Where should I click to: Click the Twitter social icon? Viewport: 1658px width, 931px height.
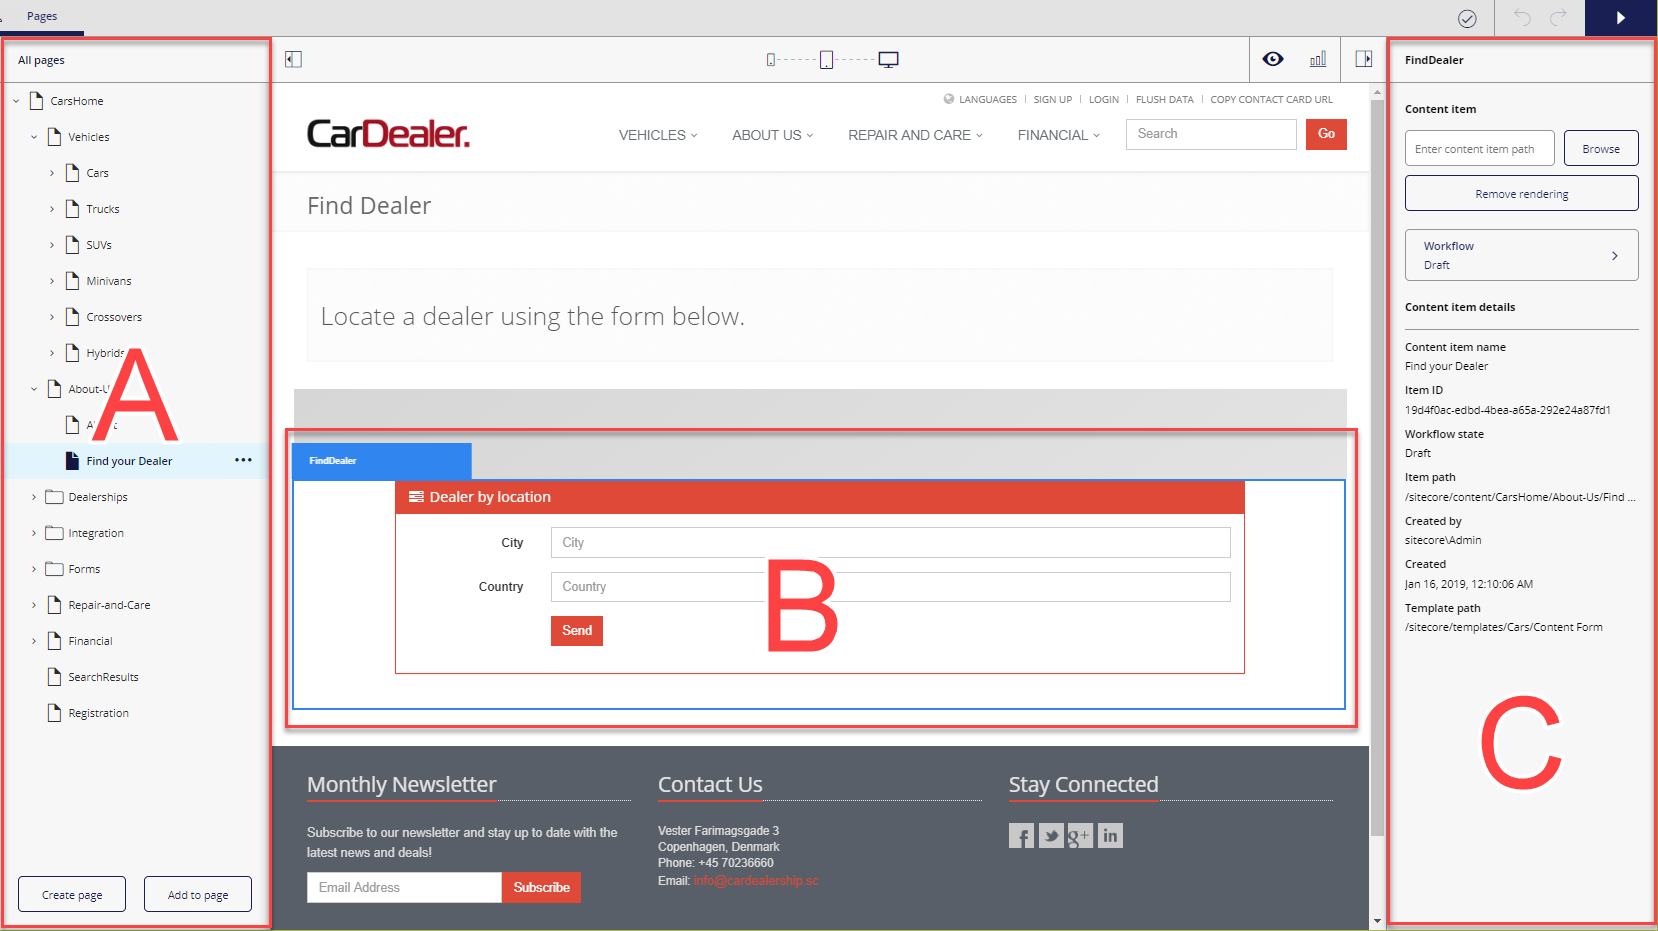point(1051,836)
